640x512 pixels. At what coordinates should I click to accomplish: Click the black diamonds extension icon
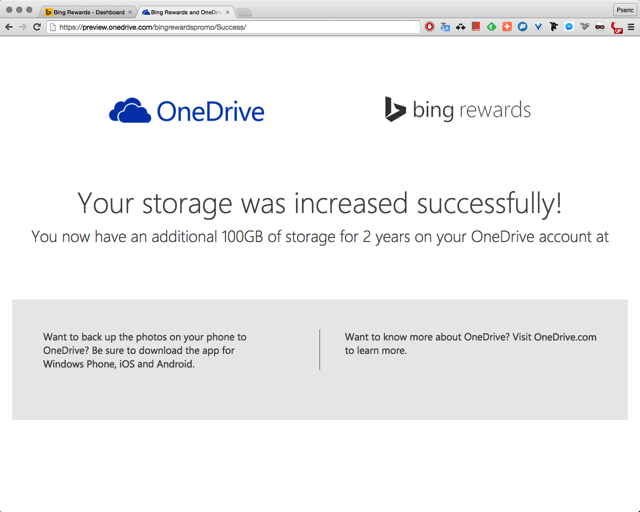click(x=460, y=27)
